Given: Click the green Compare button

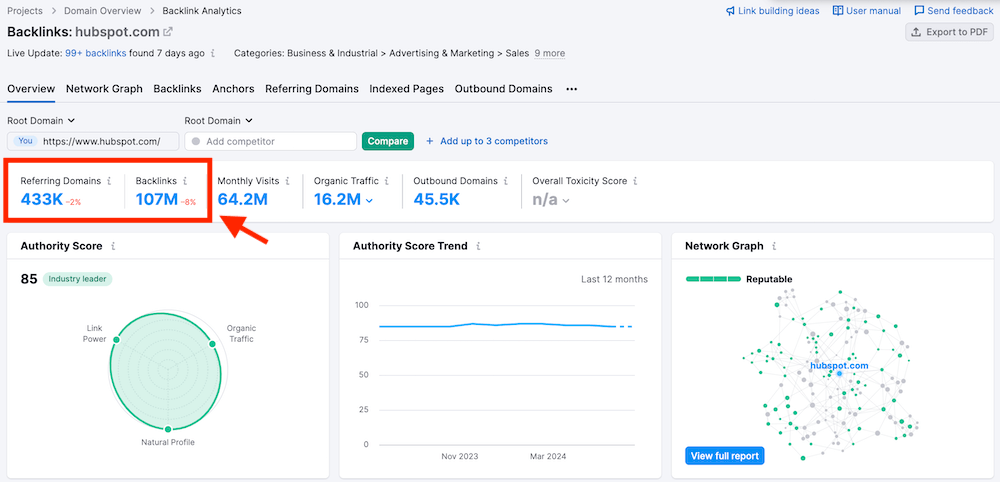Looking at the screenshot, I should [x=387, y=141].
